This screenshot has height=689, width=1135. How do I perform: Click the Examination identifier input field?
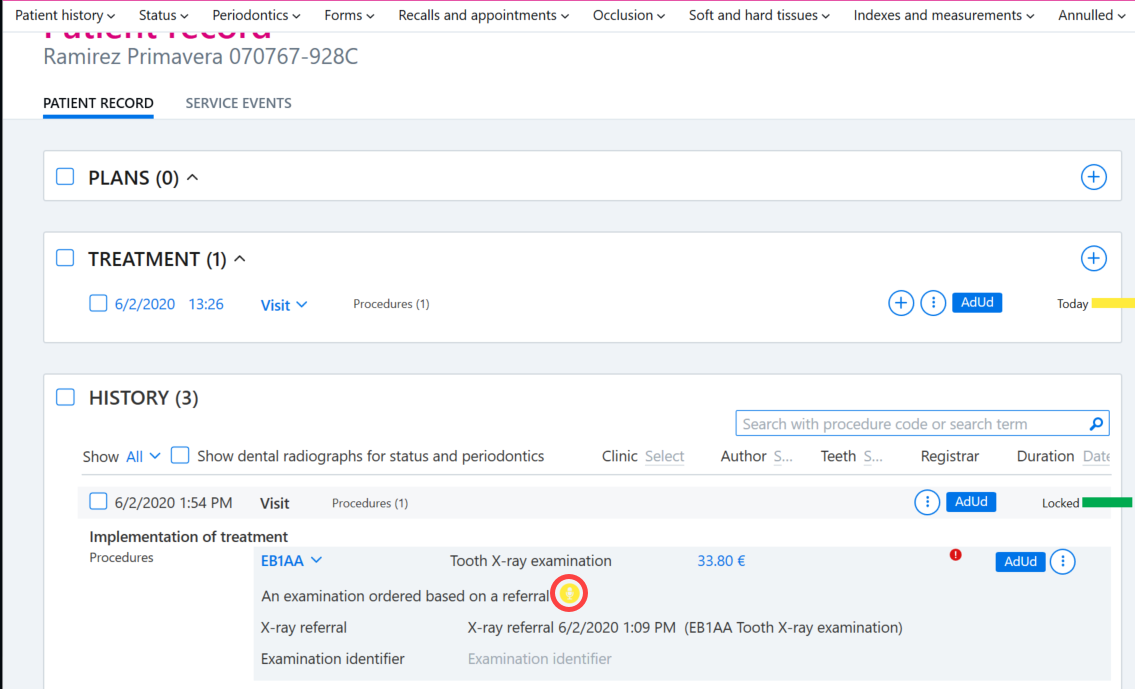point(539,659)
